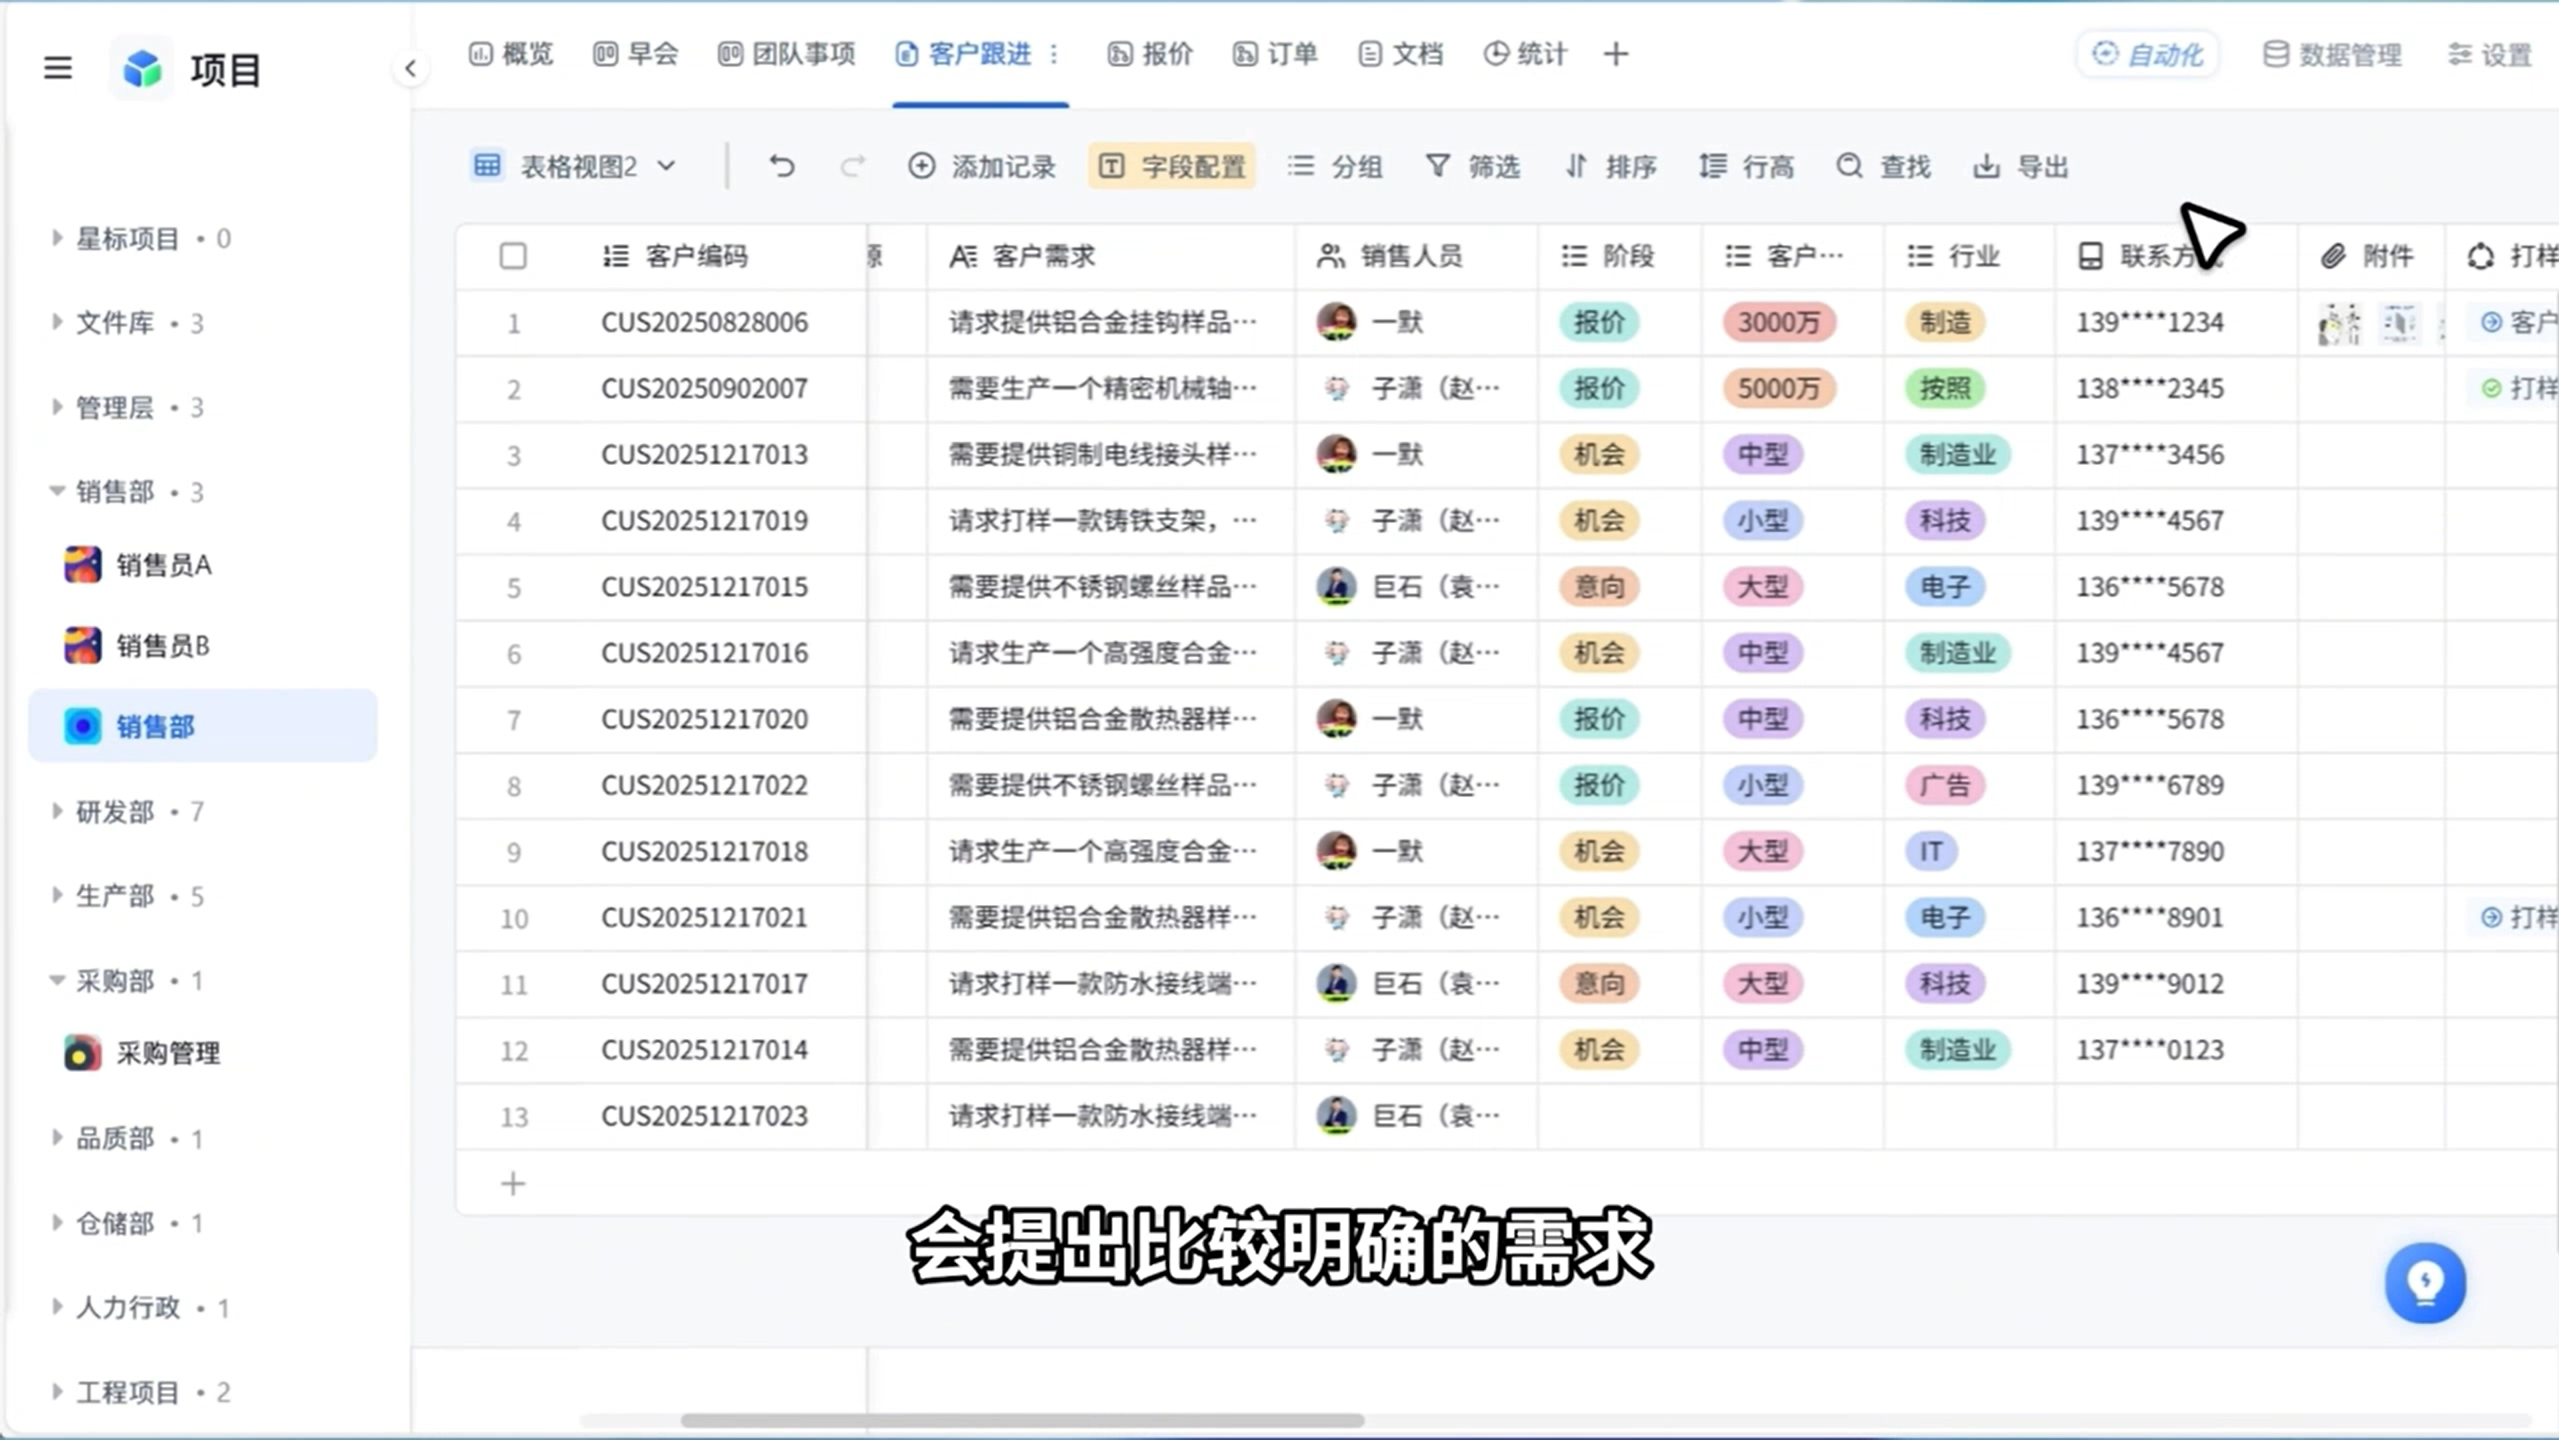The width and height of the screenshot is (2559, 1440).
Task: Click the horizontal scrollbar at bottom
Action: (x=1022, y=1420)
